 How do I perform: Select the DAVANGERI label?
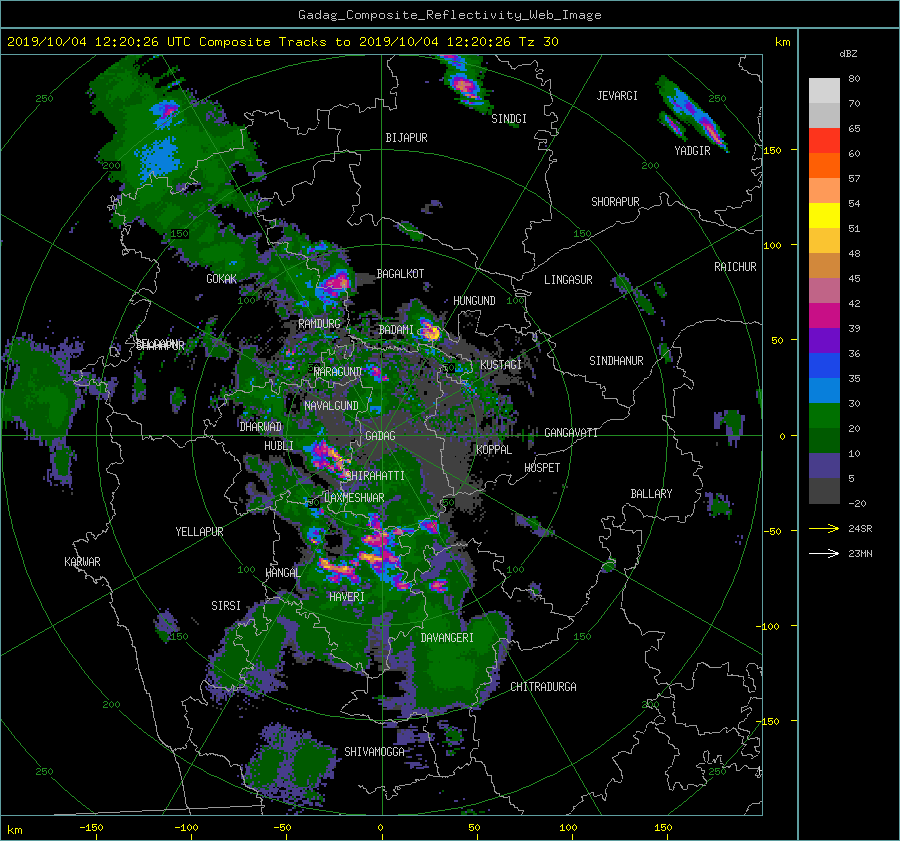(x=447, y=638)
